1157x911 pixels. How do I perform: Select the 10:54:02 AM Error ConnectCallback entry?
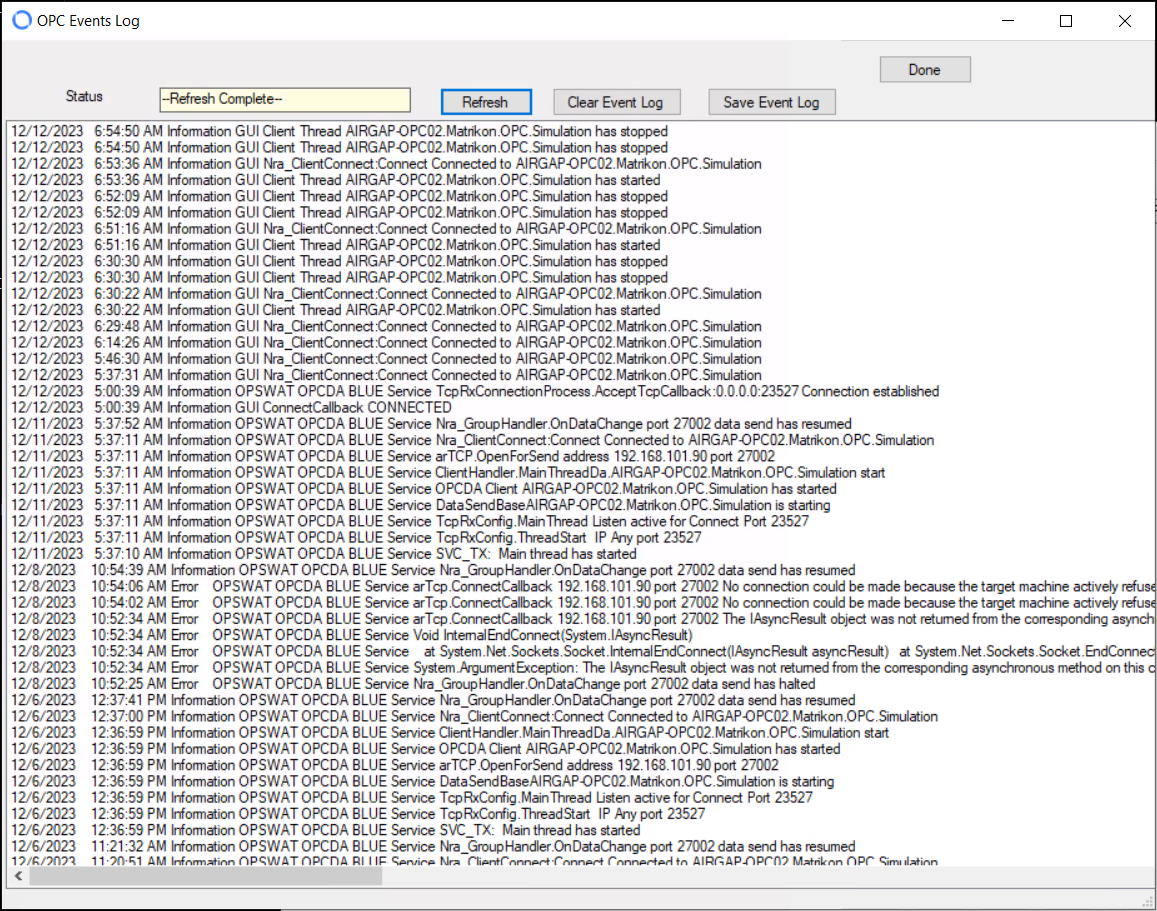point(583,603)
